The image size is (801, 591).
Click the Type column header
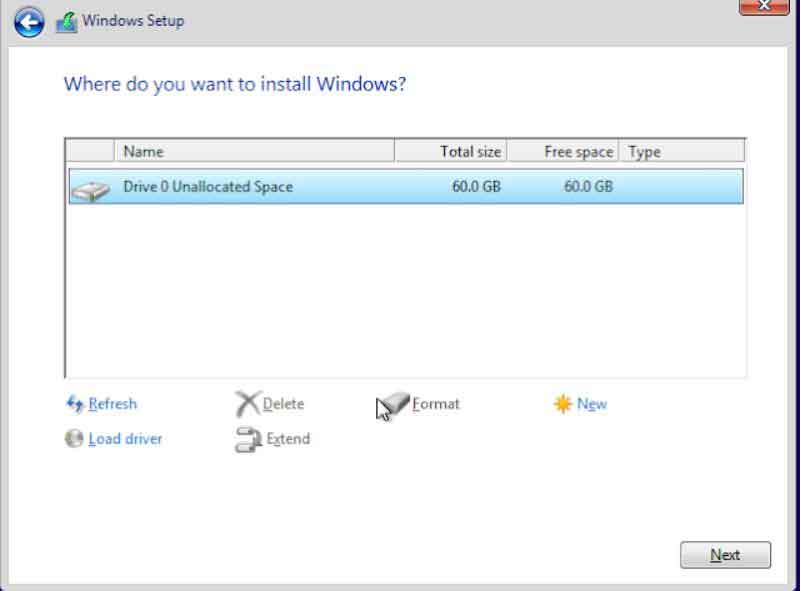pos(682,152)
